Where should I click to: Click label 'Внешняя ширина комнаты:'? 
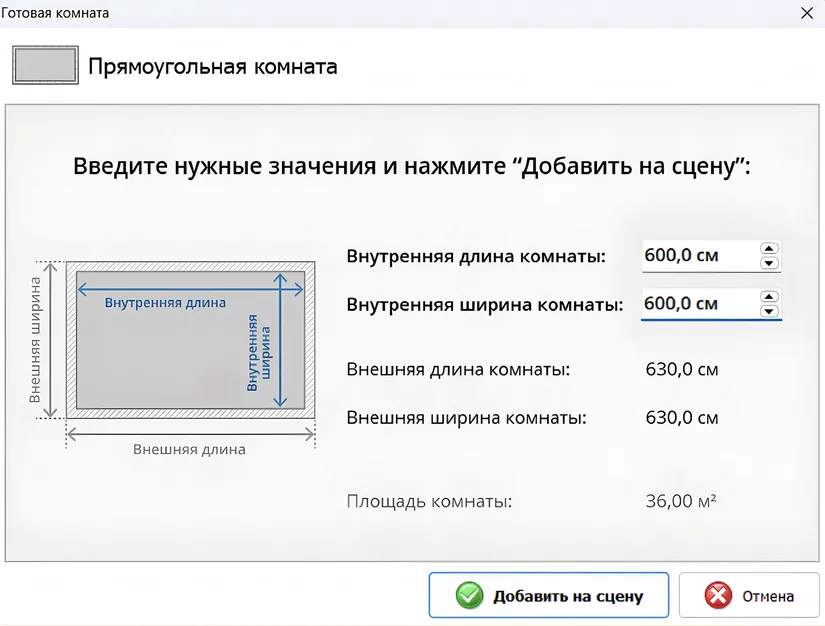click(x=466, y=418)
